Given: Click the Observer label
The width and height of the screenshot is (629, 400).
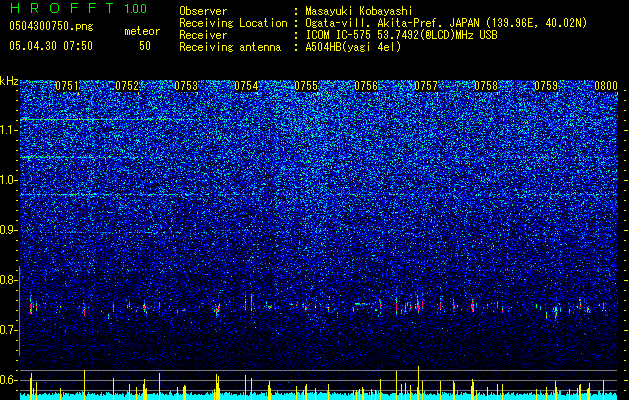Looking at the screenshot, I should click(x=203, y=11).
